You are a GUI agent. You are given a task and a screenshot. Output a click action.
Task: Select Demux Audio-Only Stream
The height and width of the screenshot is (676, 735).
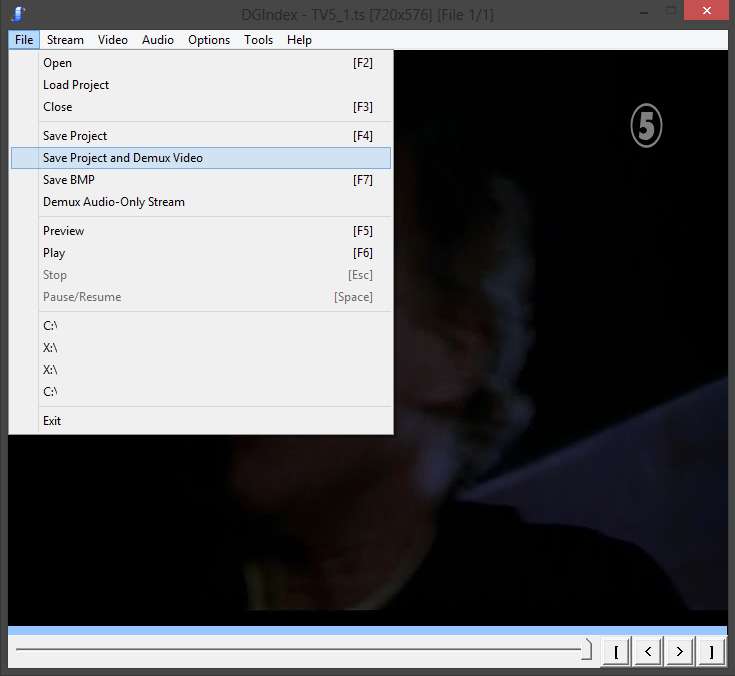114,202
